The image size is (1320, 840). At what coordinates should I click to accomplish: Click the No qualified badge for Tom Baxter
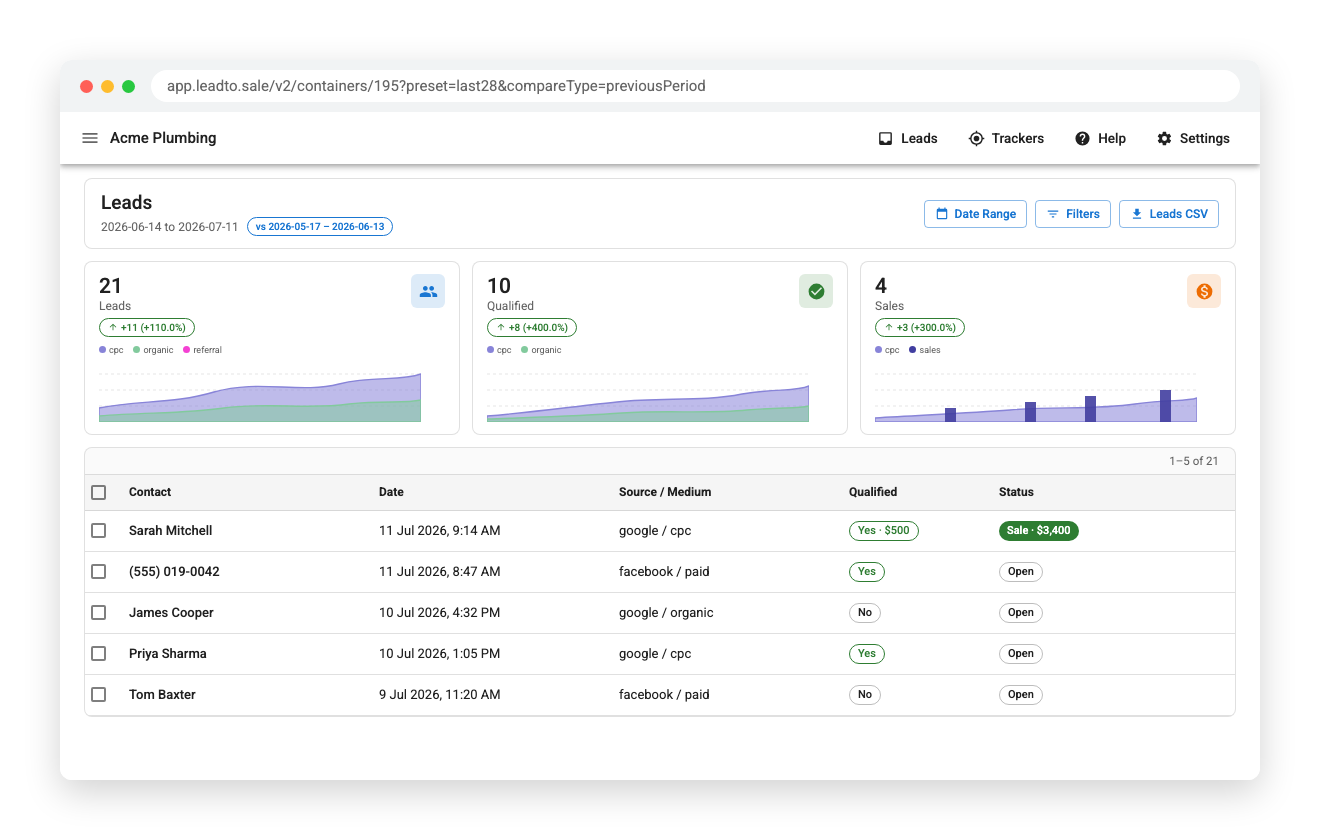click(865, 695)
